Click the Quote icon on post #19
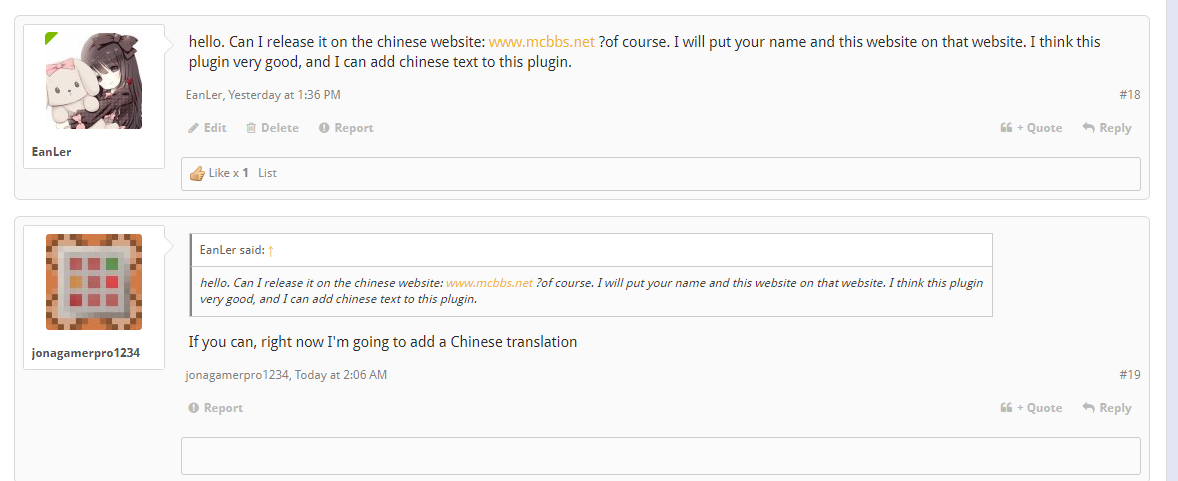The height and width of the screenshot is (481, 1178). [1006, 408]
